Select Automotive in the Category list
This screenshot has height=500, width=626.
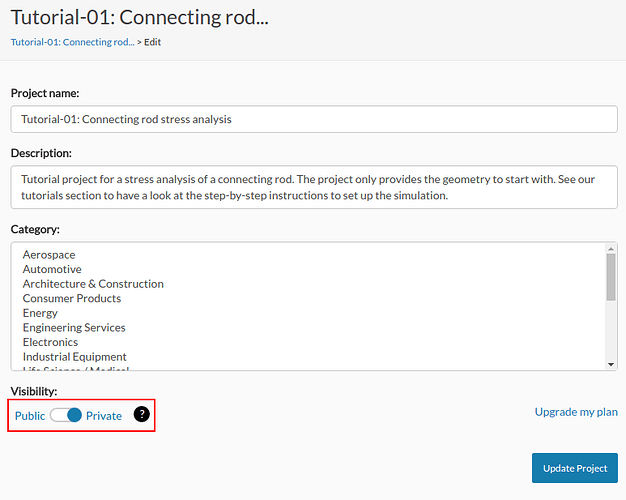52,269
